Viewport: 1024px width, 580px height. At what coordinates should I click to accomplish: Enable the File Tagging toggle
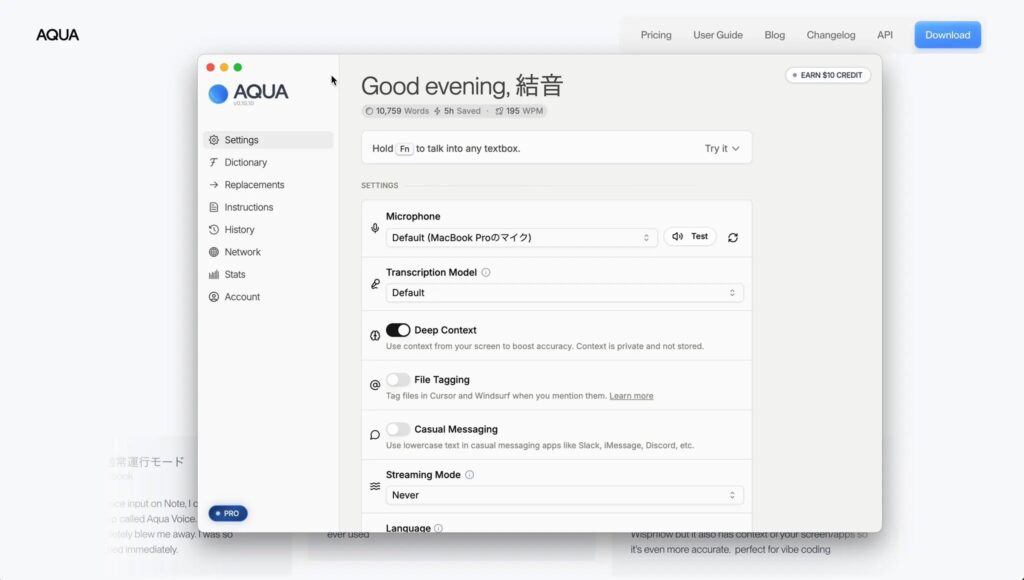pyautogui.click(x=398, y=380)
